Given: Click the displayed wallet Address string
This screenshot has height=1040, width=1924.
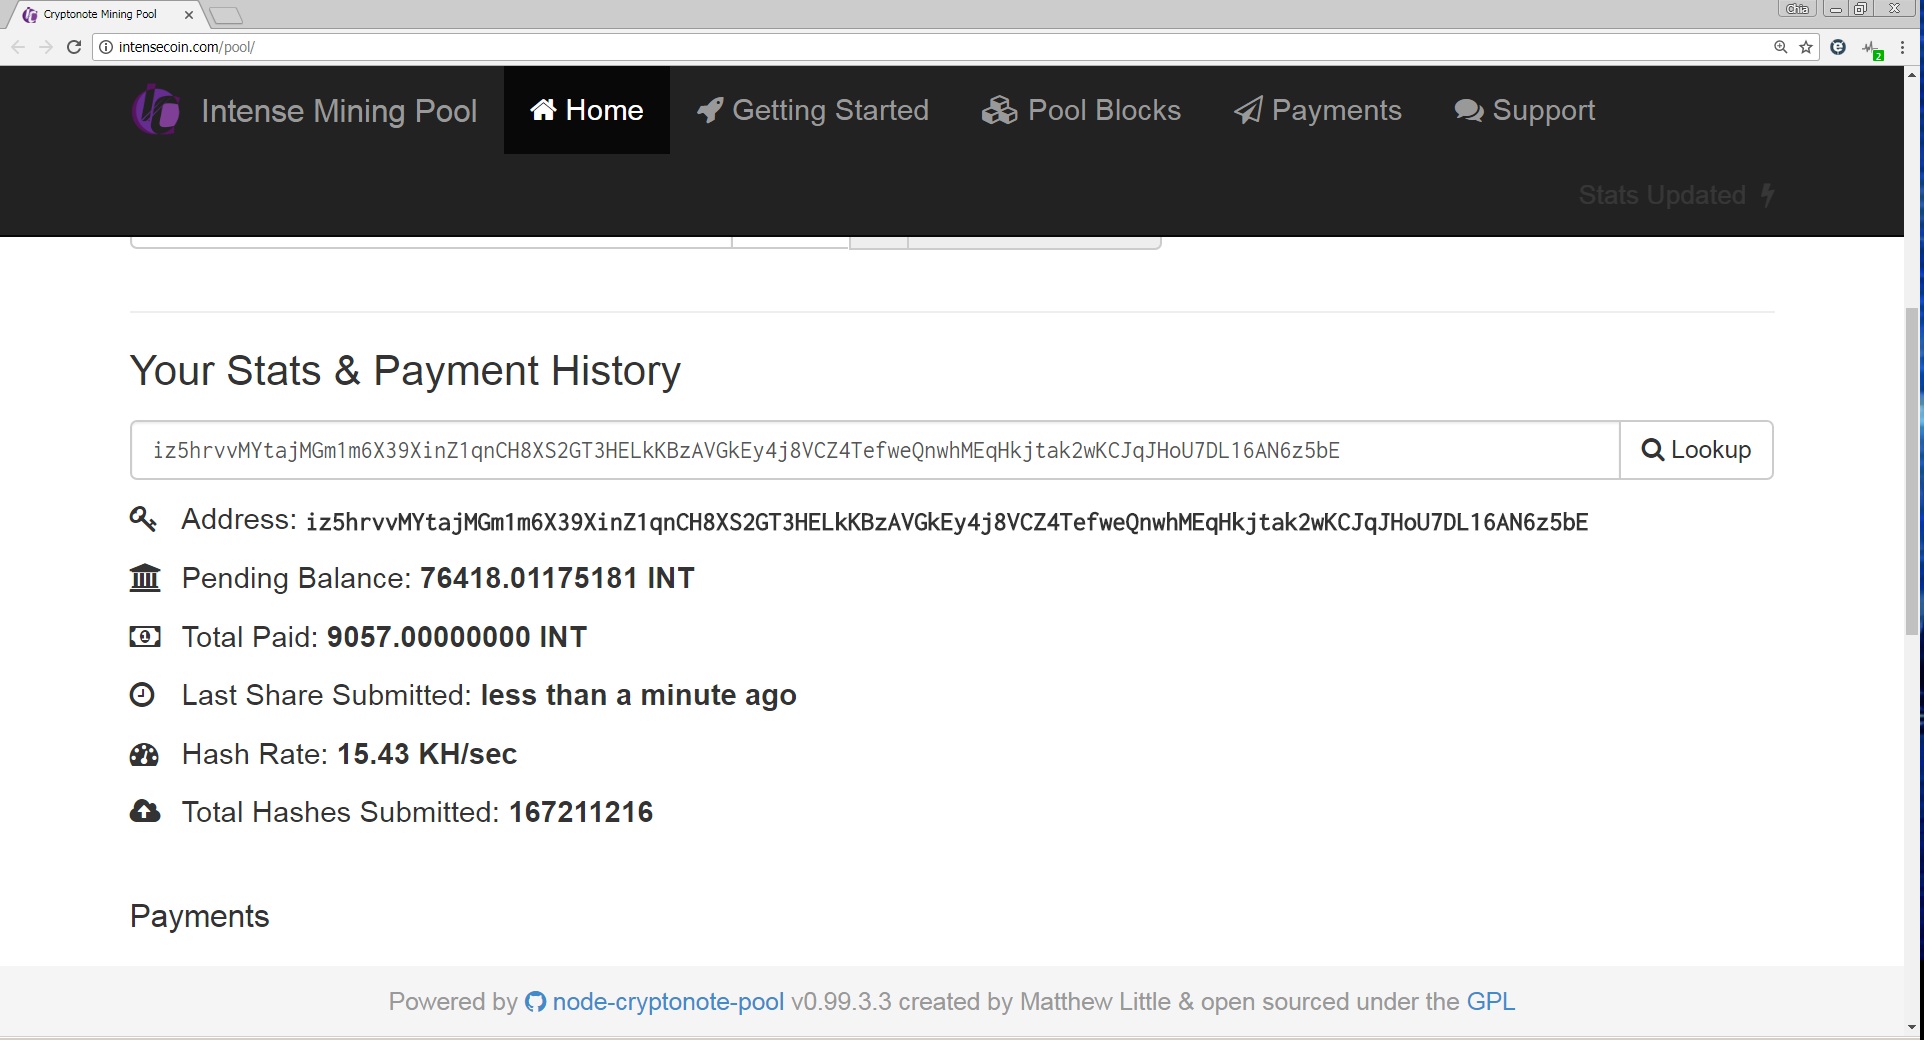Looking at the screenshot, I should coord(947,522).
